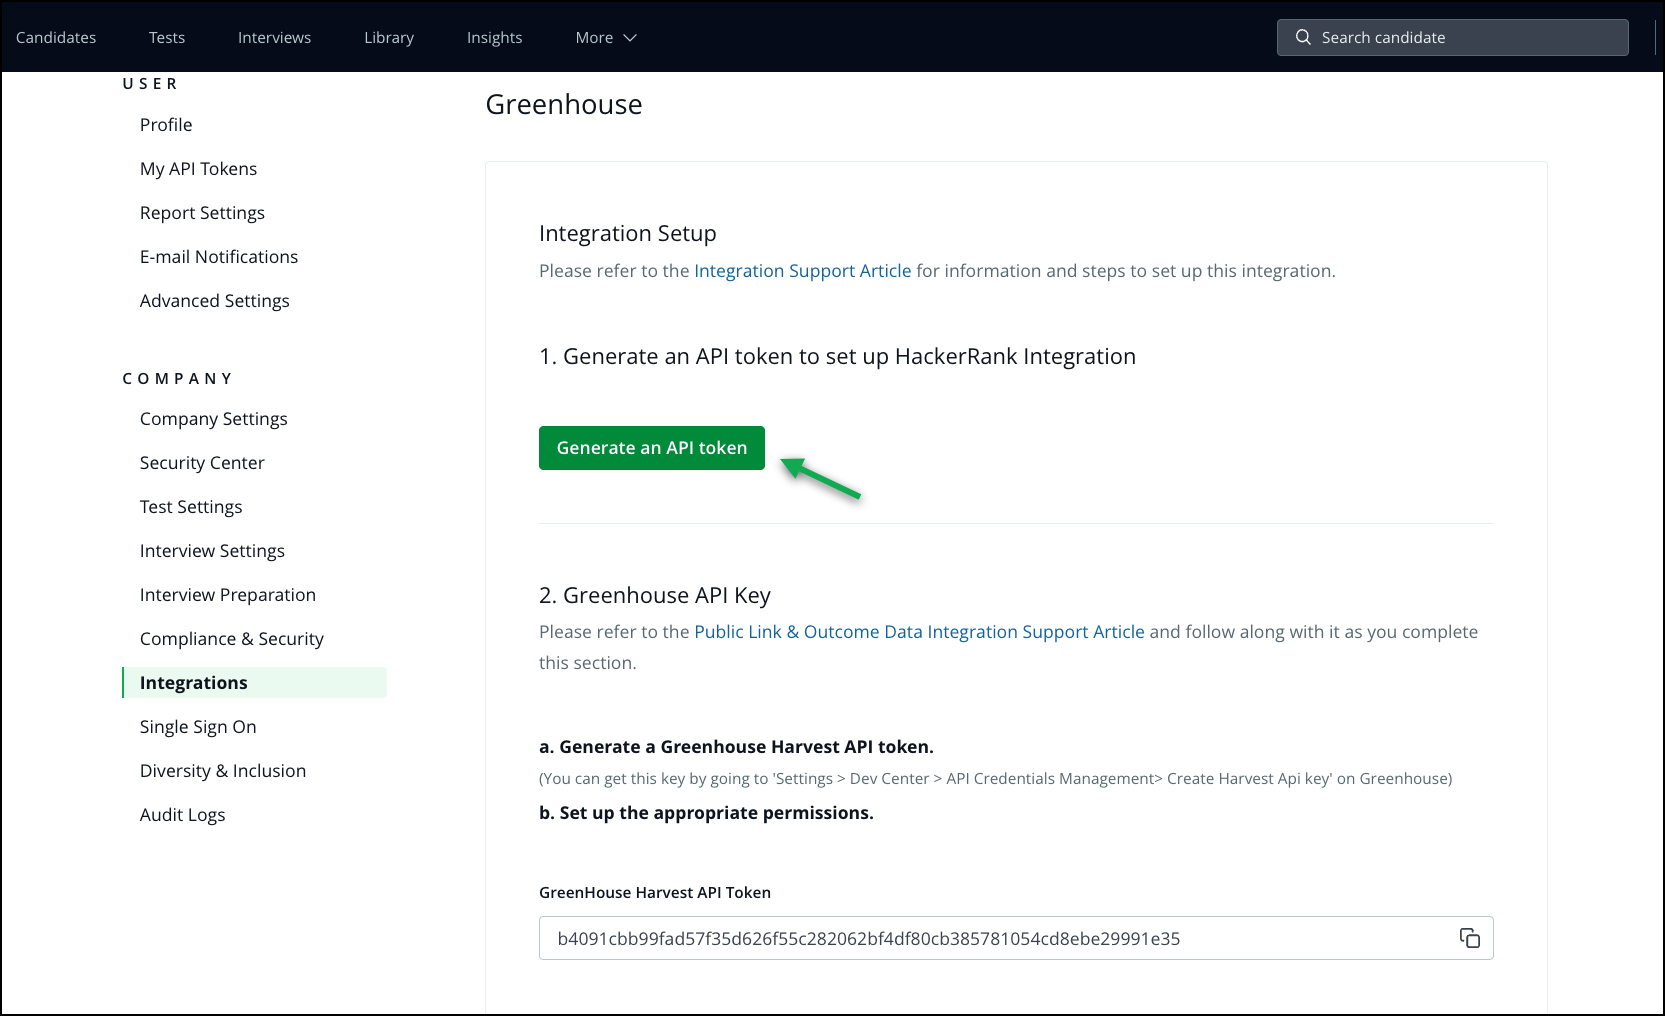Go to Security Center
Image resolution: width=1665 pixels, height=1016 pixels.
tap(202, 463)
